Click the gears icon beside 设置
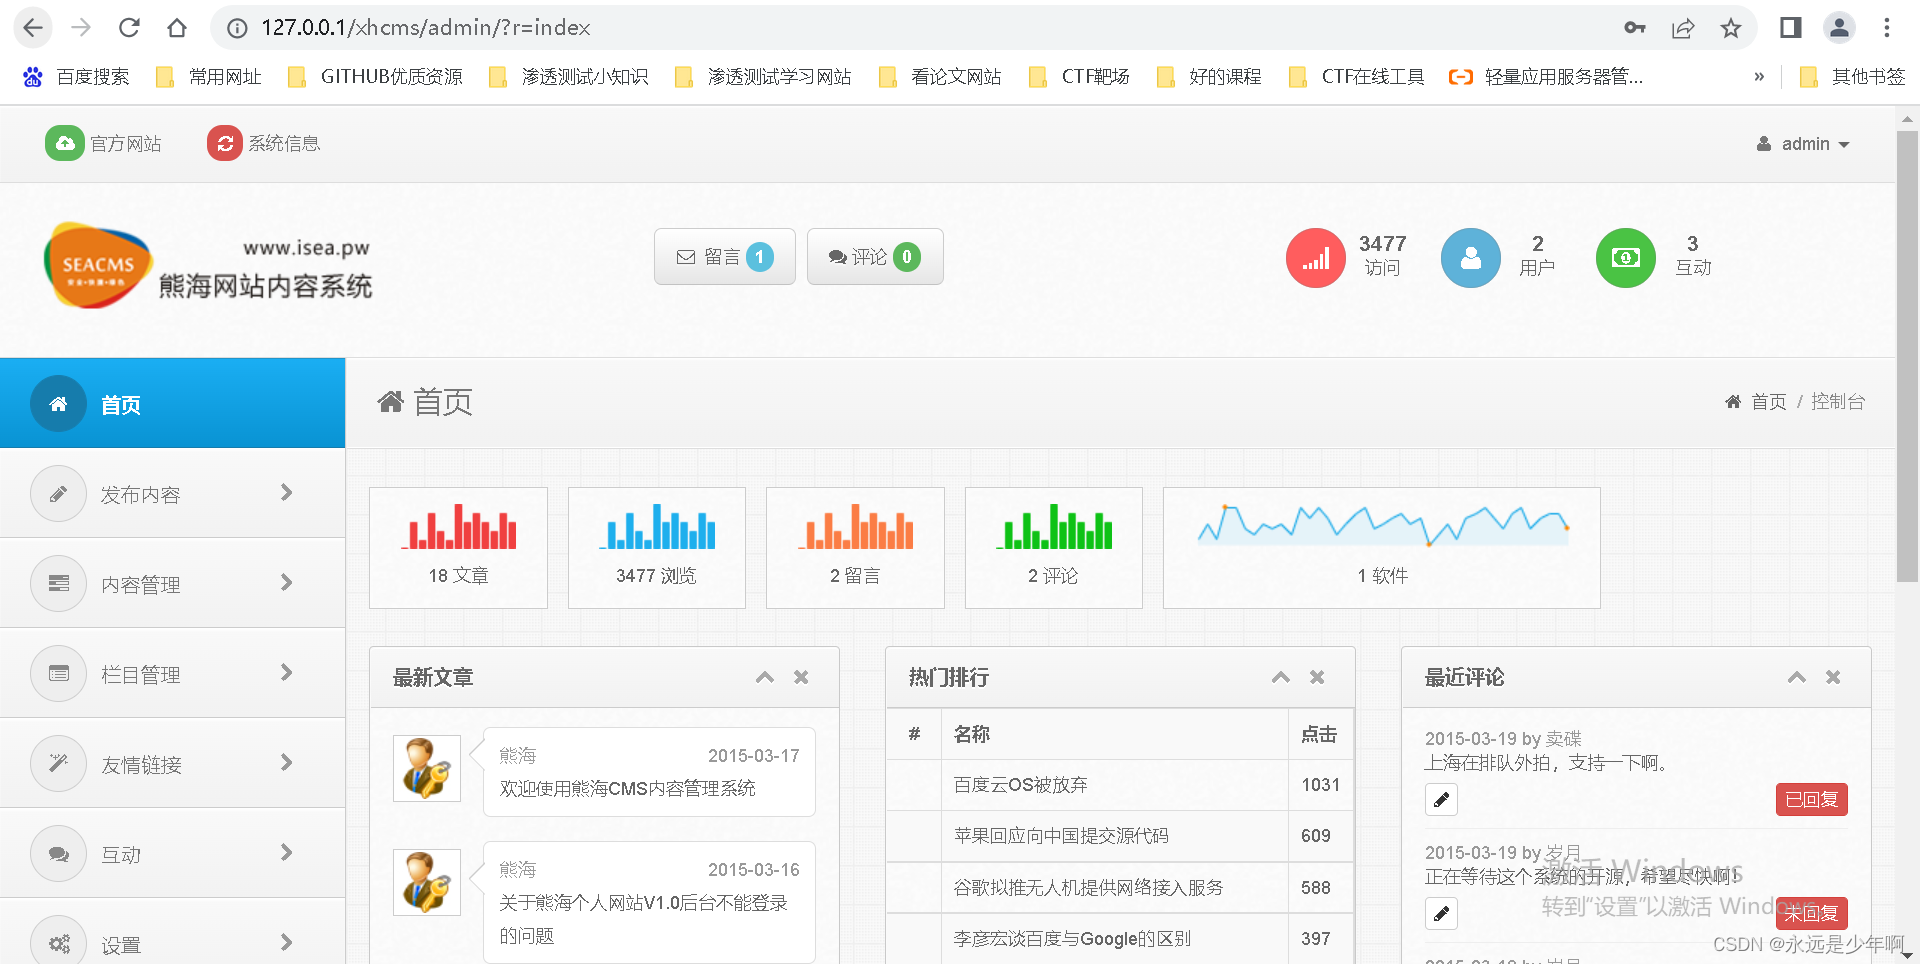 (59, 943)
